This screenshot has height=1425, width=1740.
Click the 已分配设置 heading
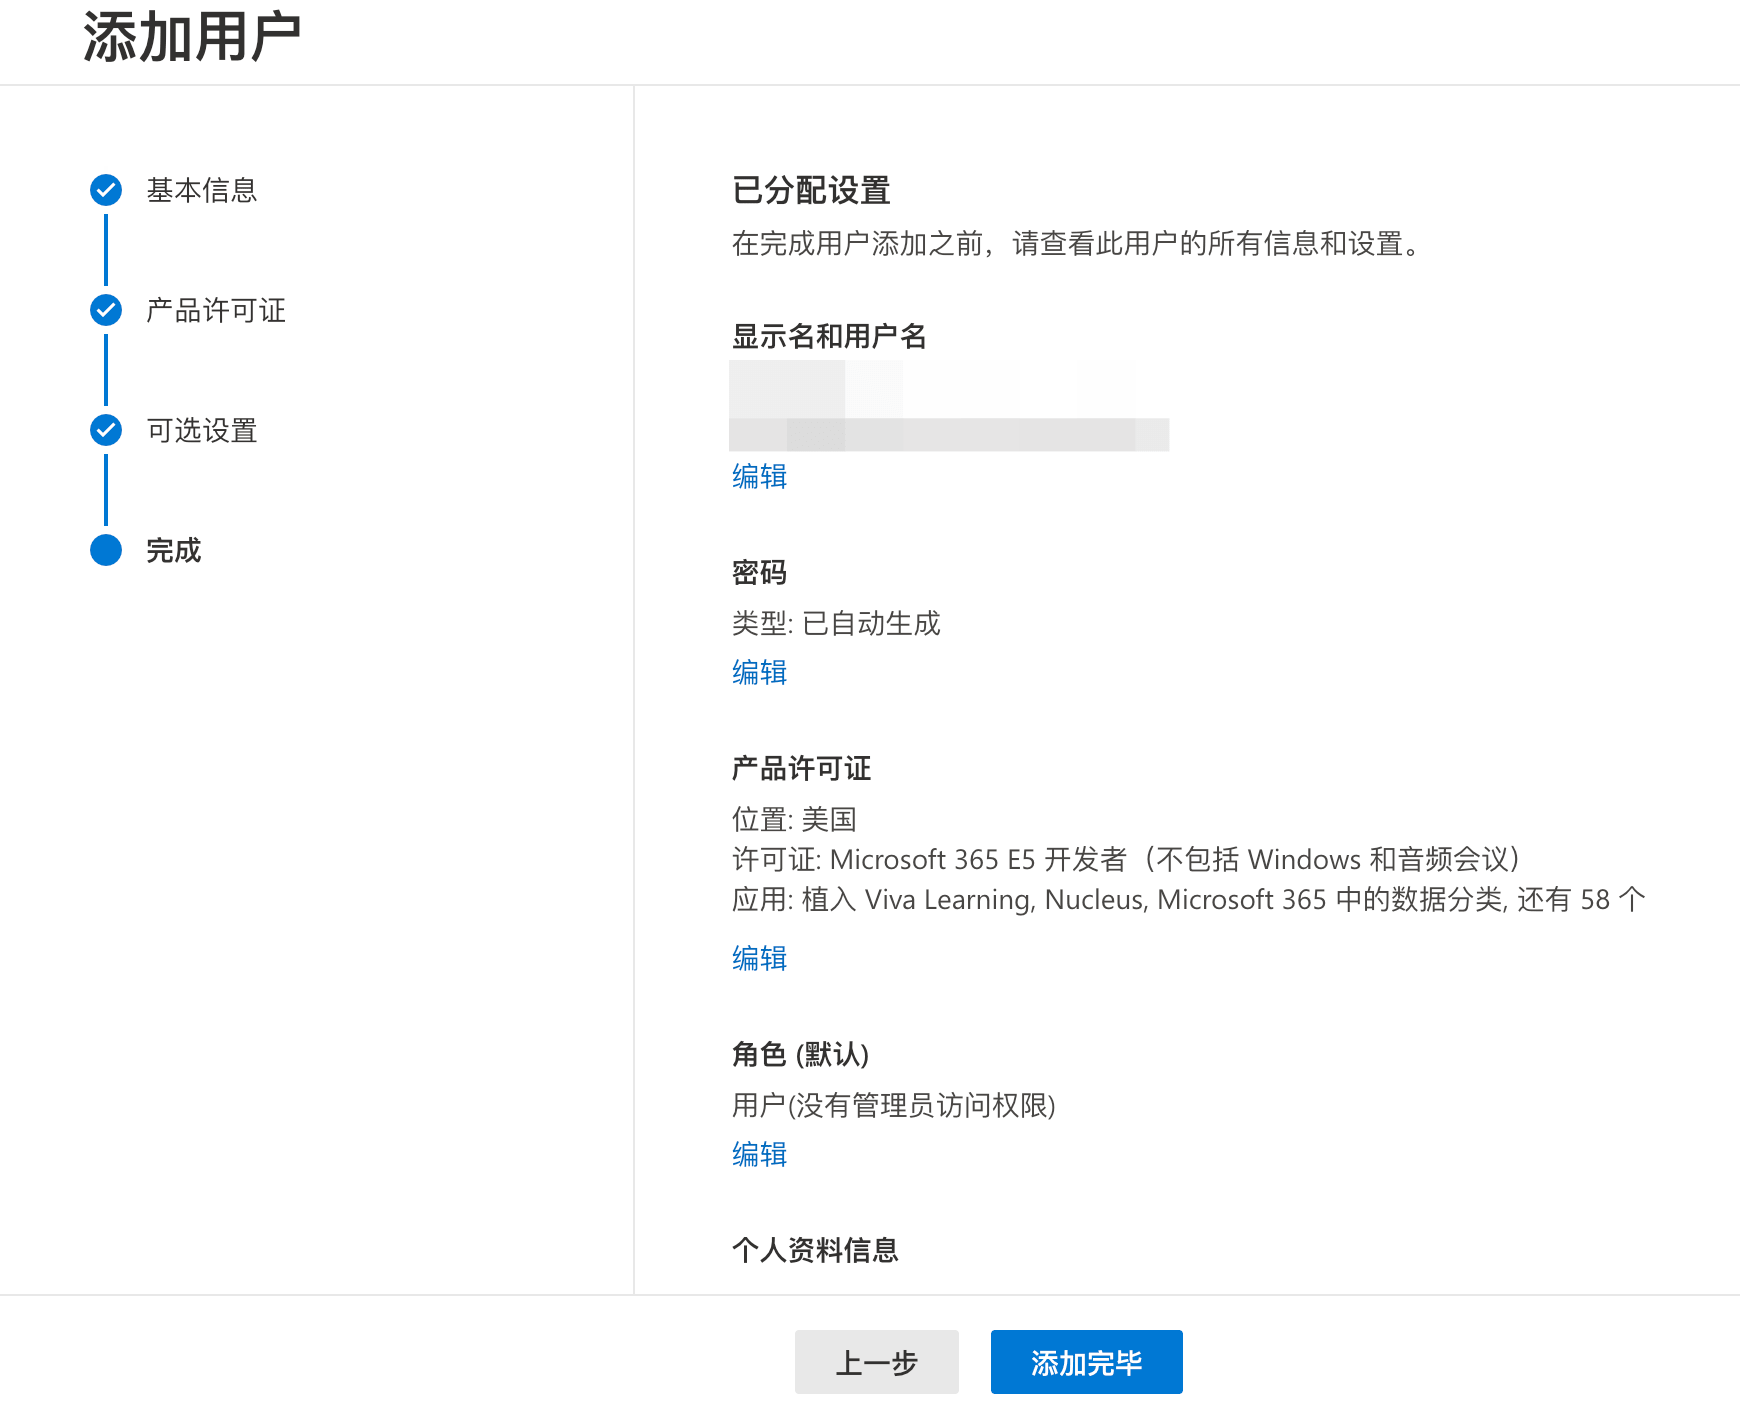(x=811, y=190)
